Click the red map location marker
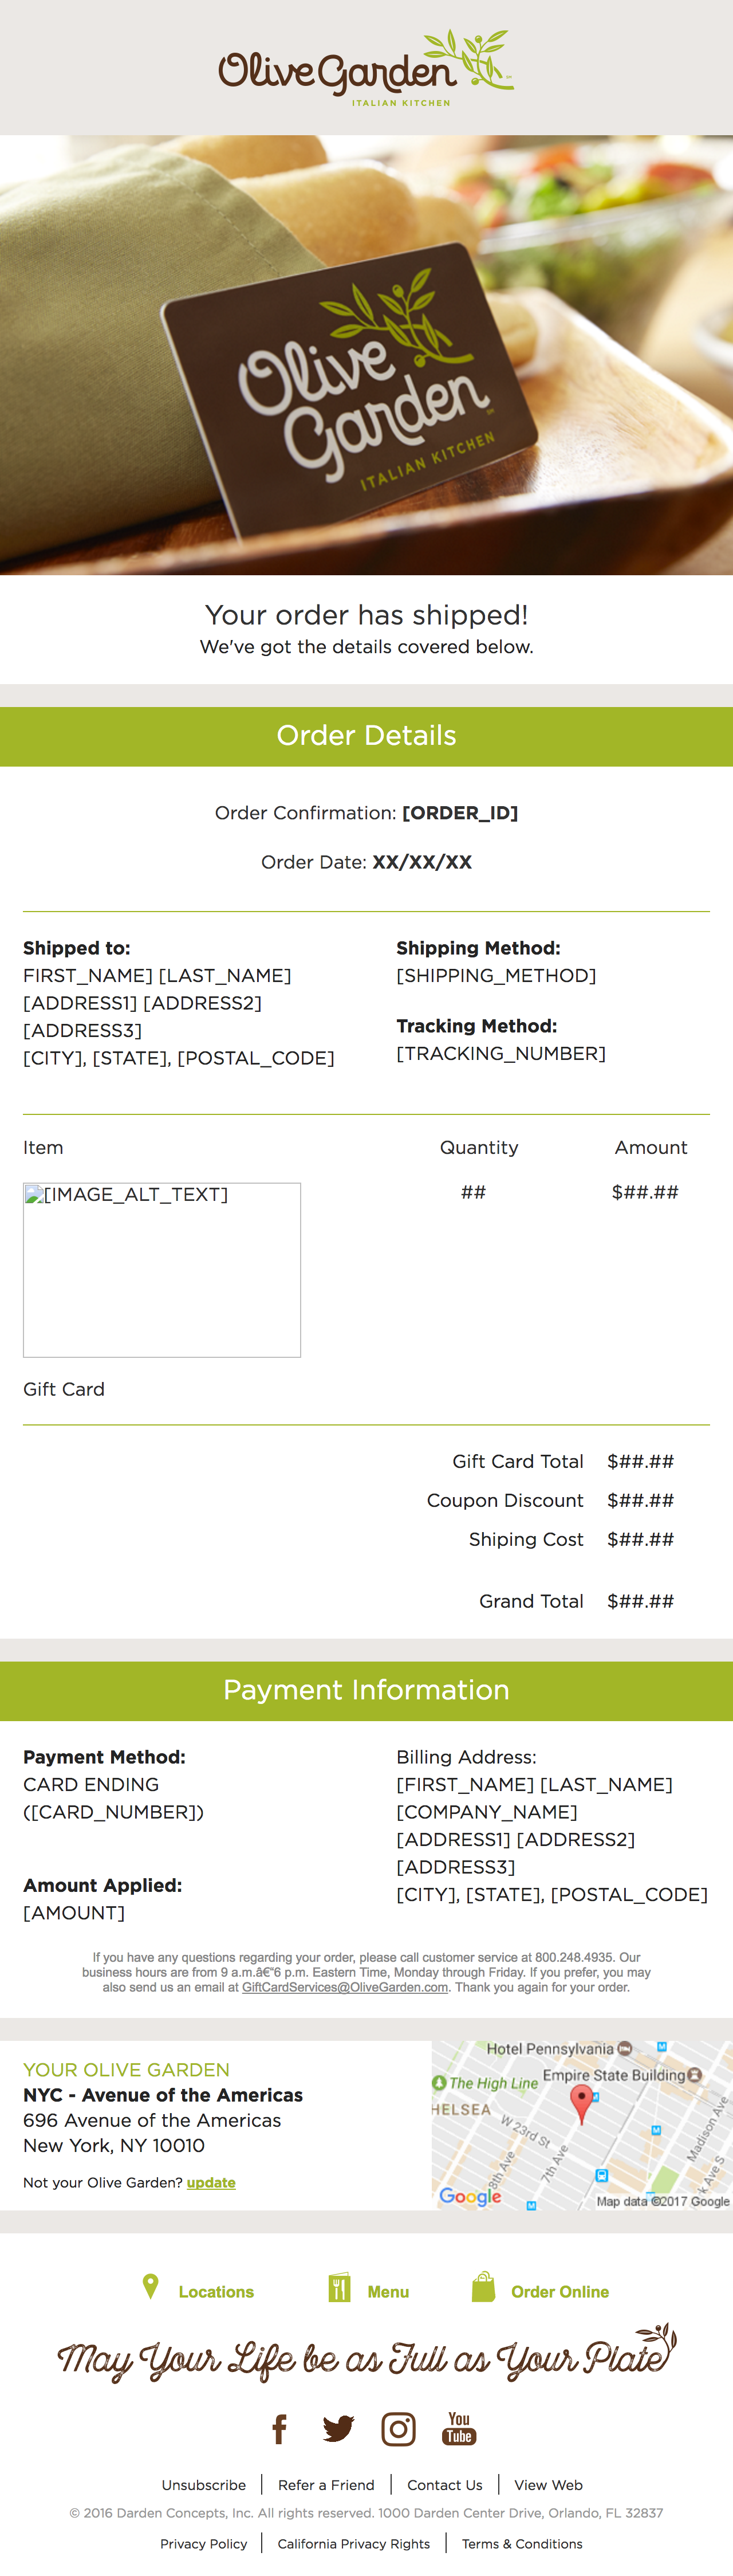 [x=581, y=2101]
